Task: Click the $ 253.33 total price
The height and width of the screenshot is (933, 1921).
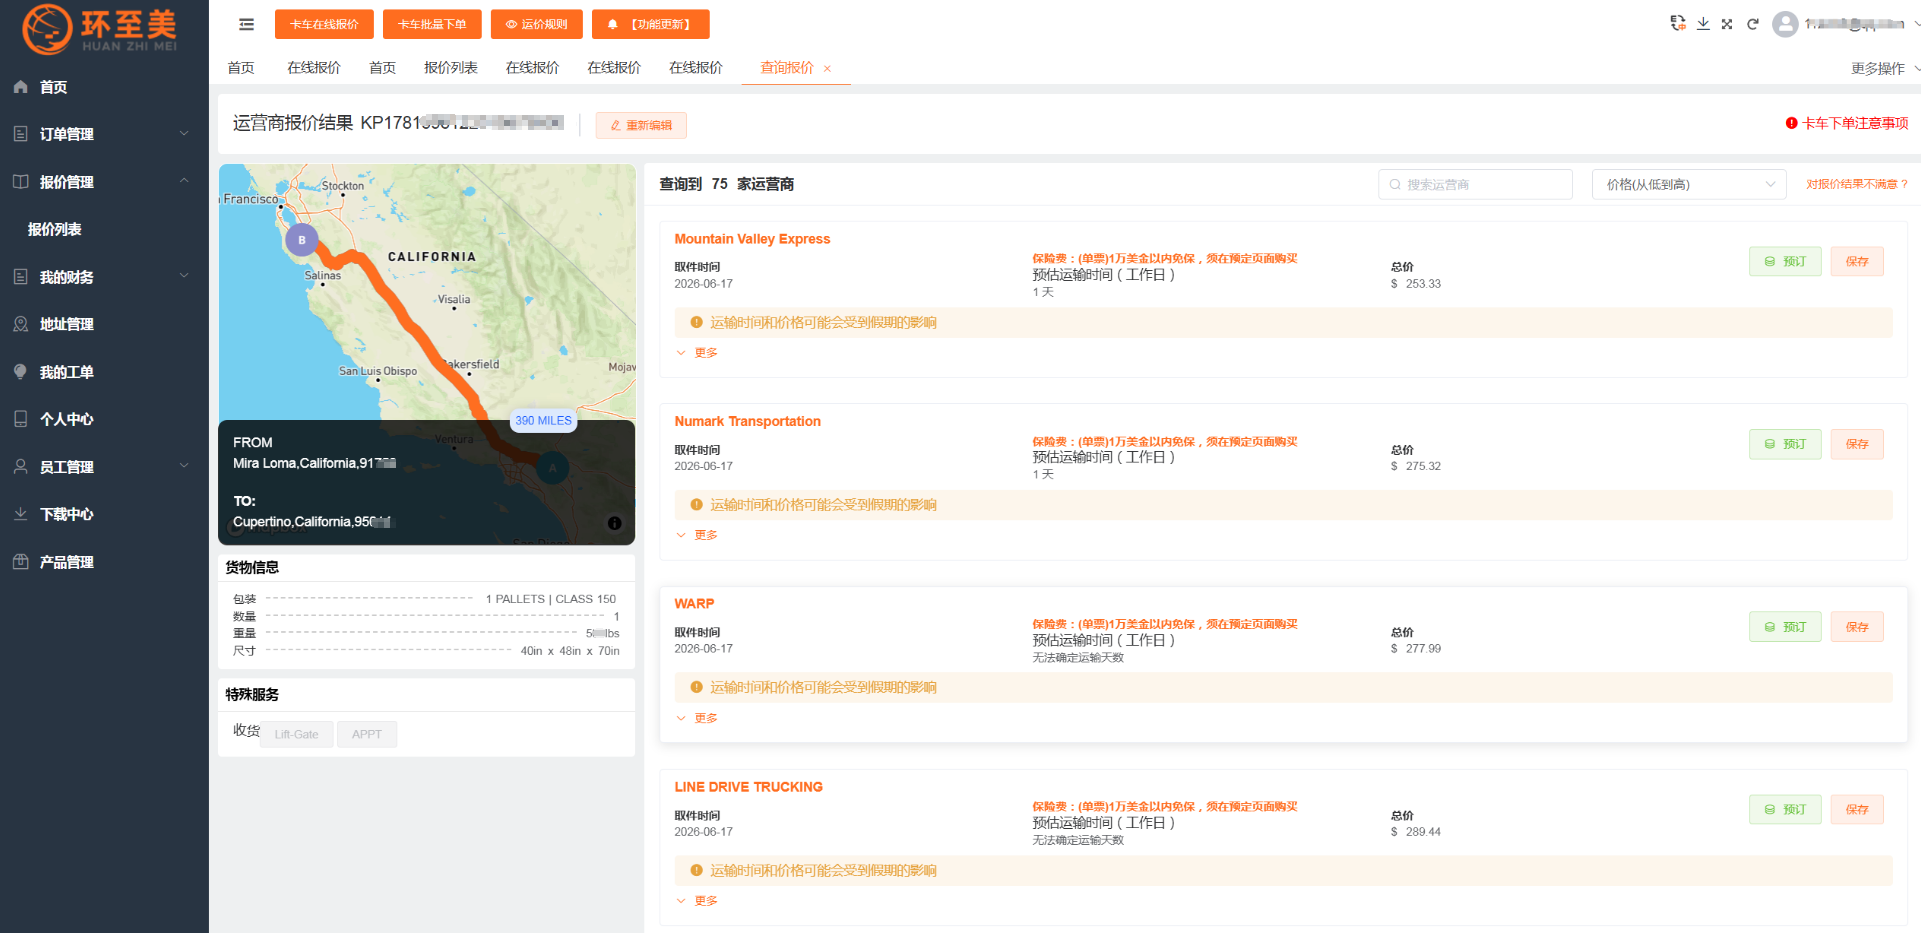Action: pos(1416,284)
